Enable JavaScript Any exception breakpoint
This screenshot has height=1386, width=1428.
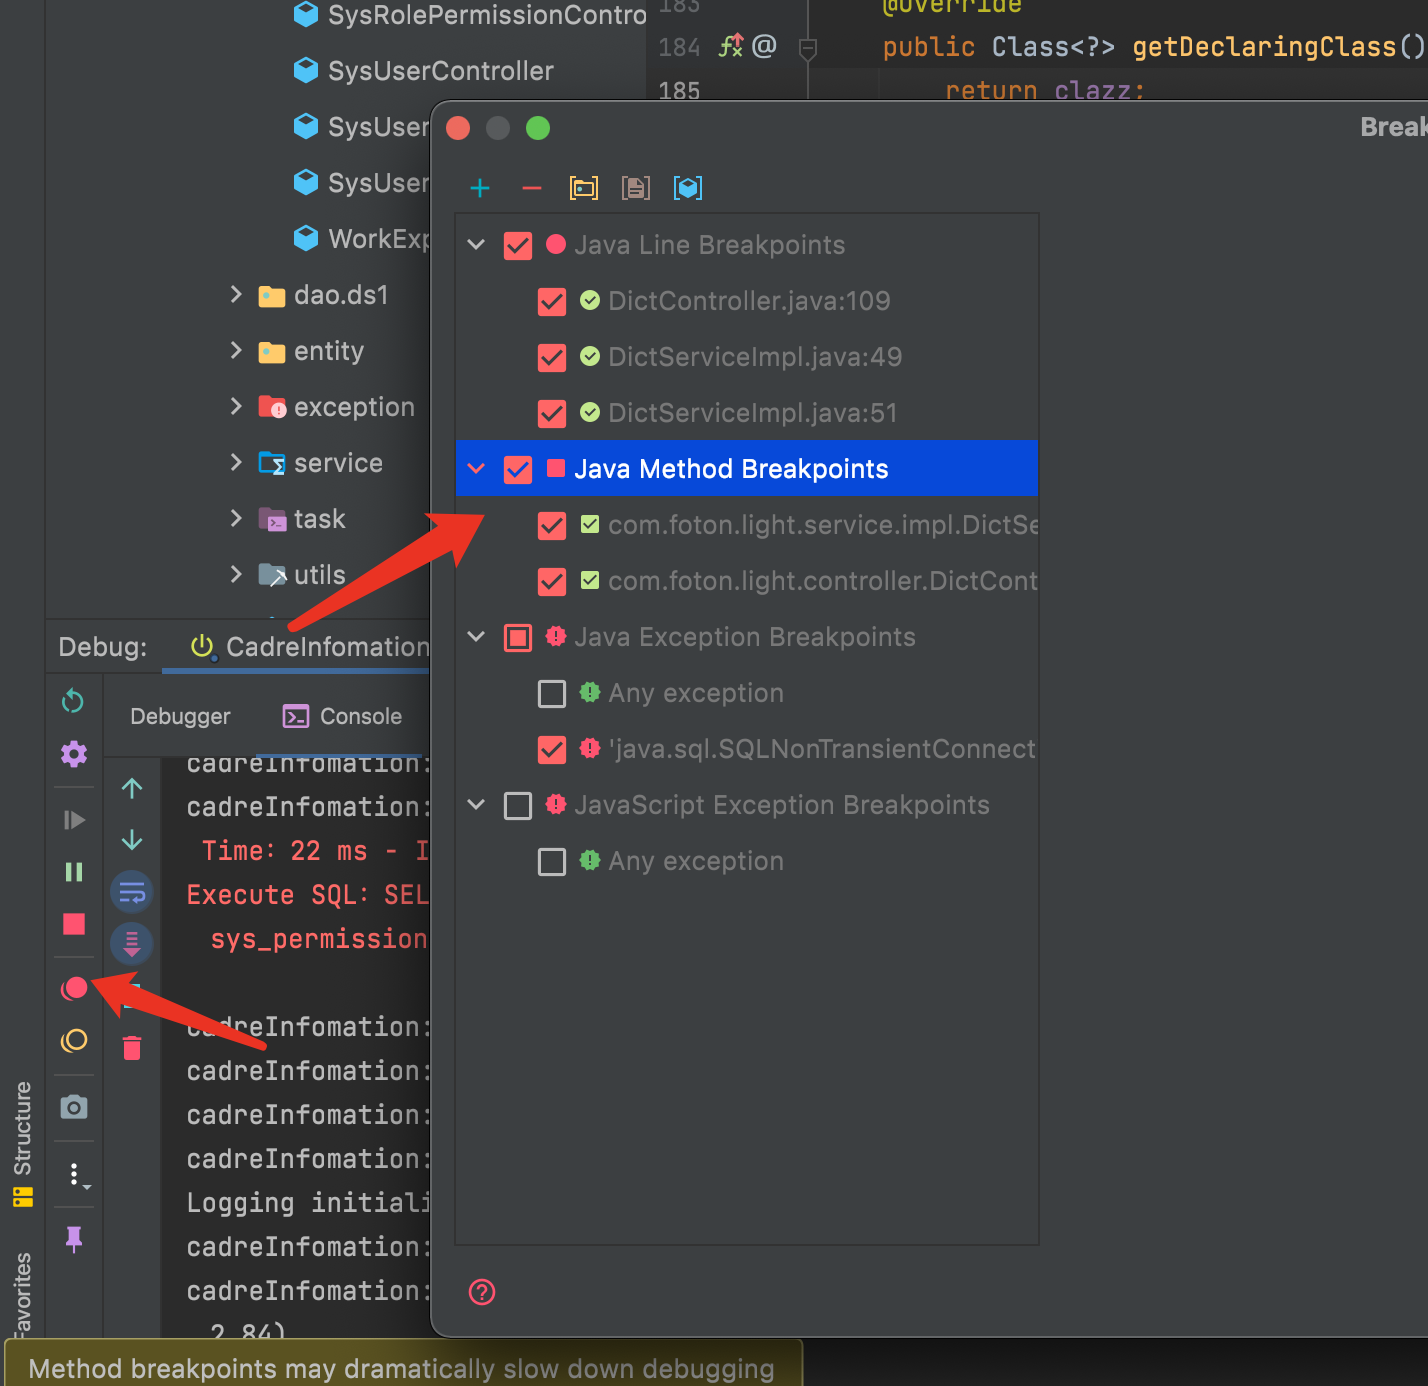552,861
